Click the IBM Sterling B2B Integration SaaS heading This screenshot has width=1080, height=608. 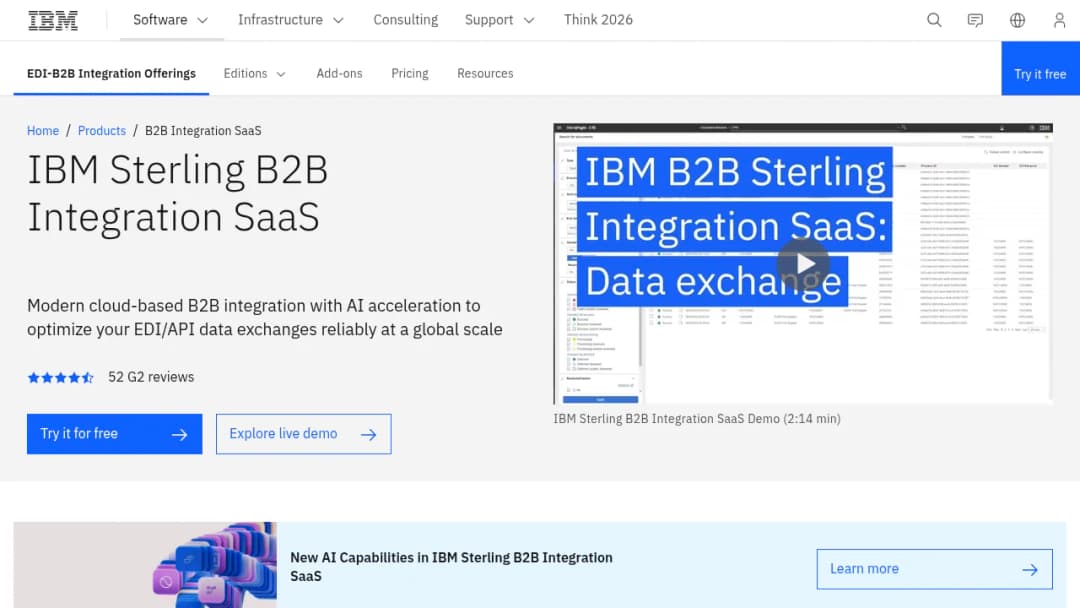(178, 193)
